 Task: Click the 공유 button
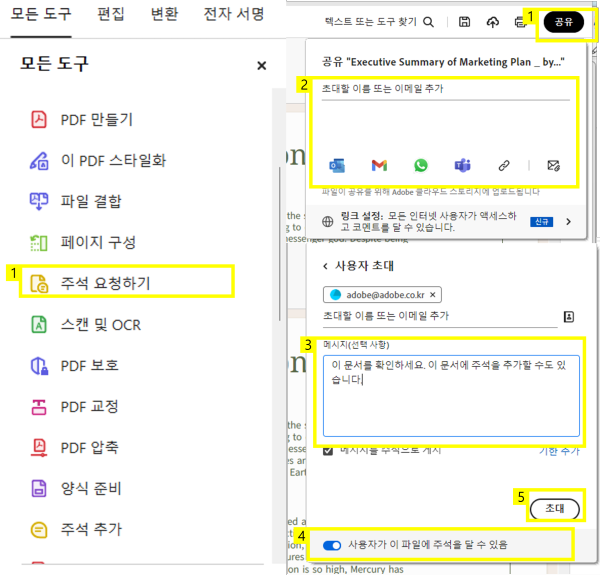tap(564, 22)
